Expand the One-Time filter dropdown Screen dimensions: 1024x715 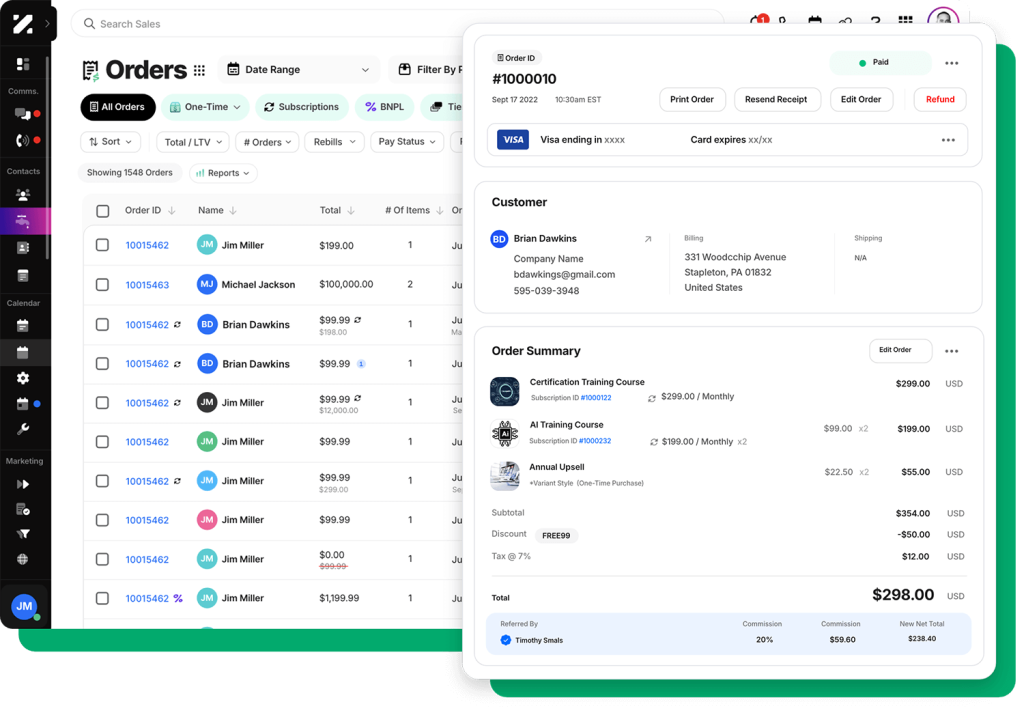(x=205, y=107)
